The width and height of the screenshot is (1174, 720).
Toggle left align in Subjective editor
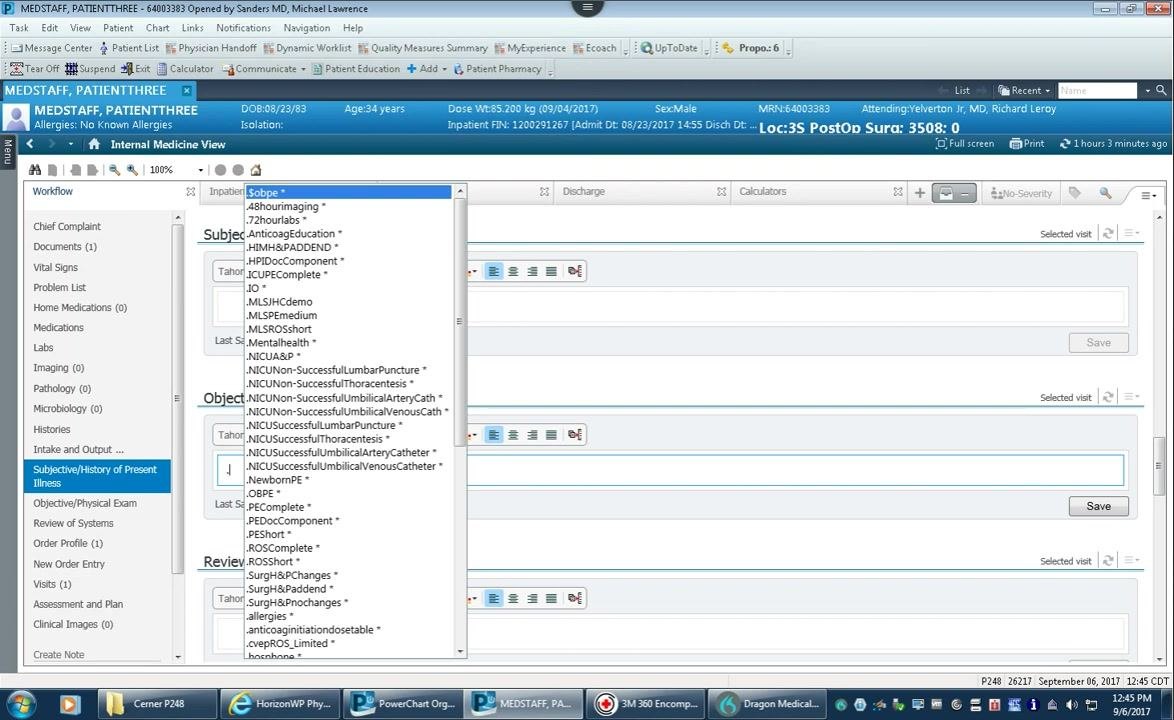tap(493, 271)
